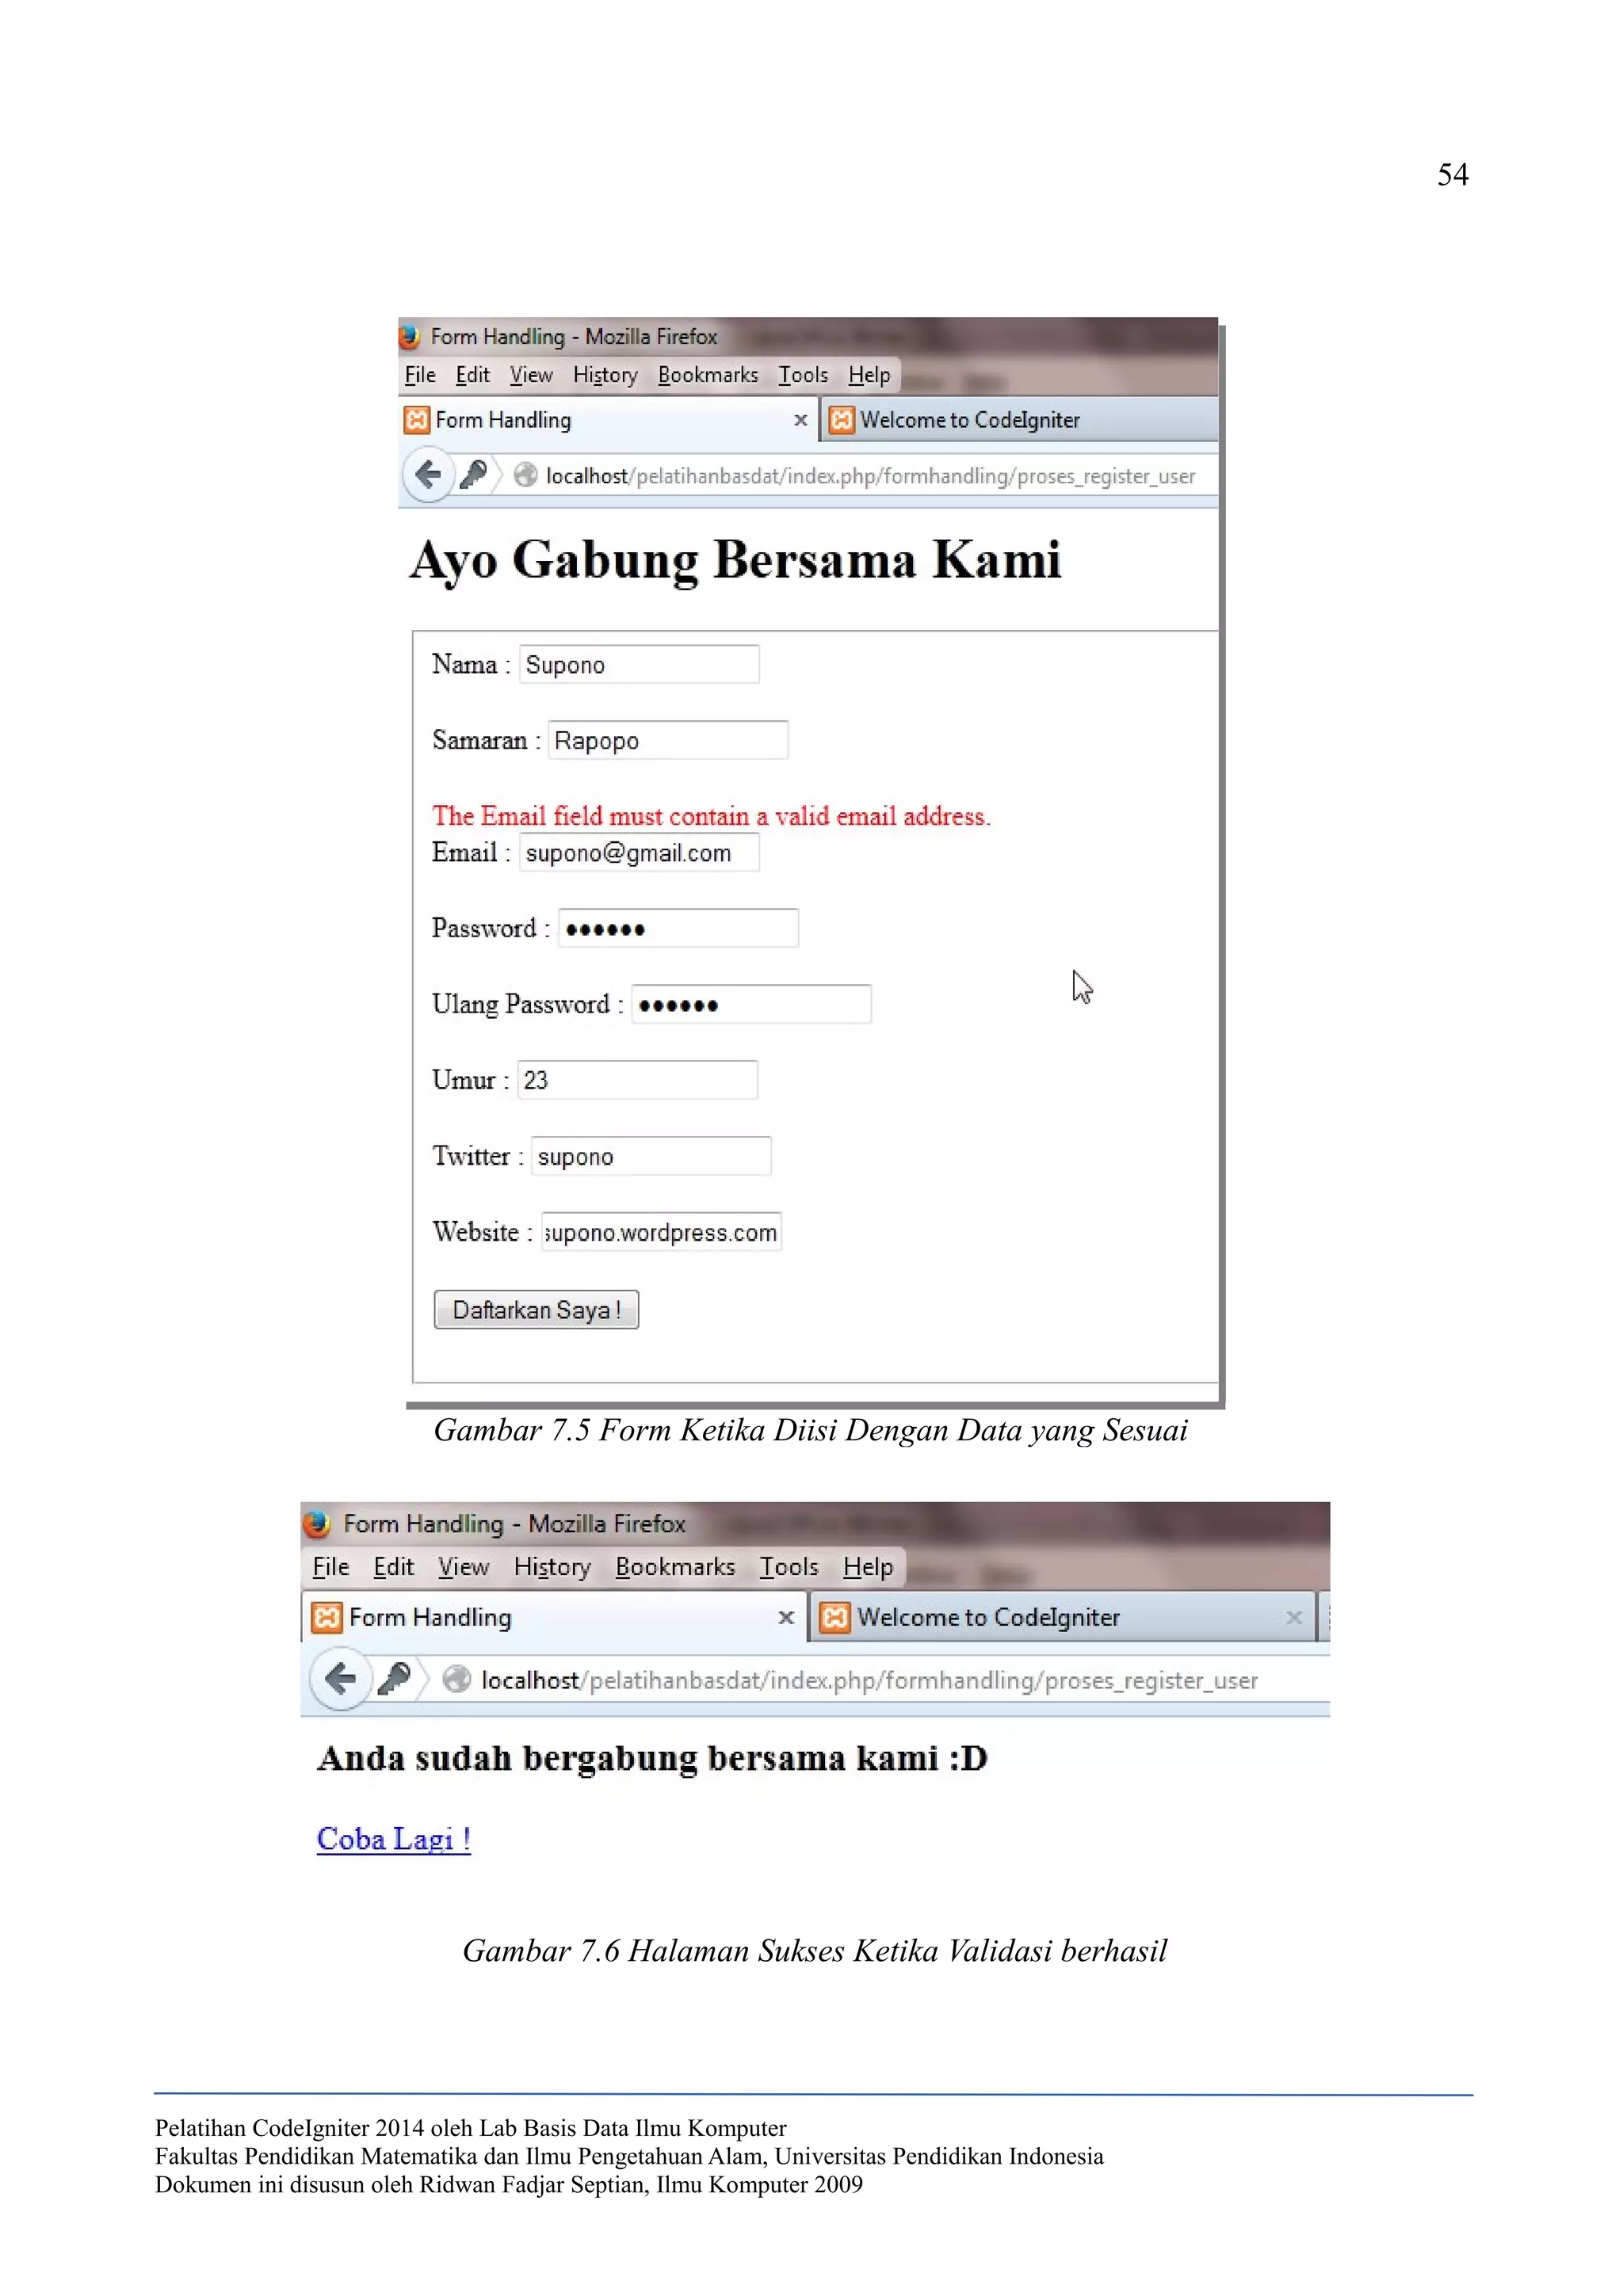Click the Firefox logo in lower title bar
The height and width of the screenshot is (2296, 1623).
[317, 1523]
